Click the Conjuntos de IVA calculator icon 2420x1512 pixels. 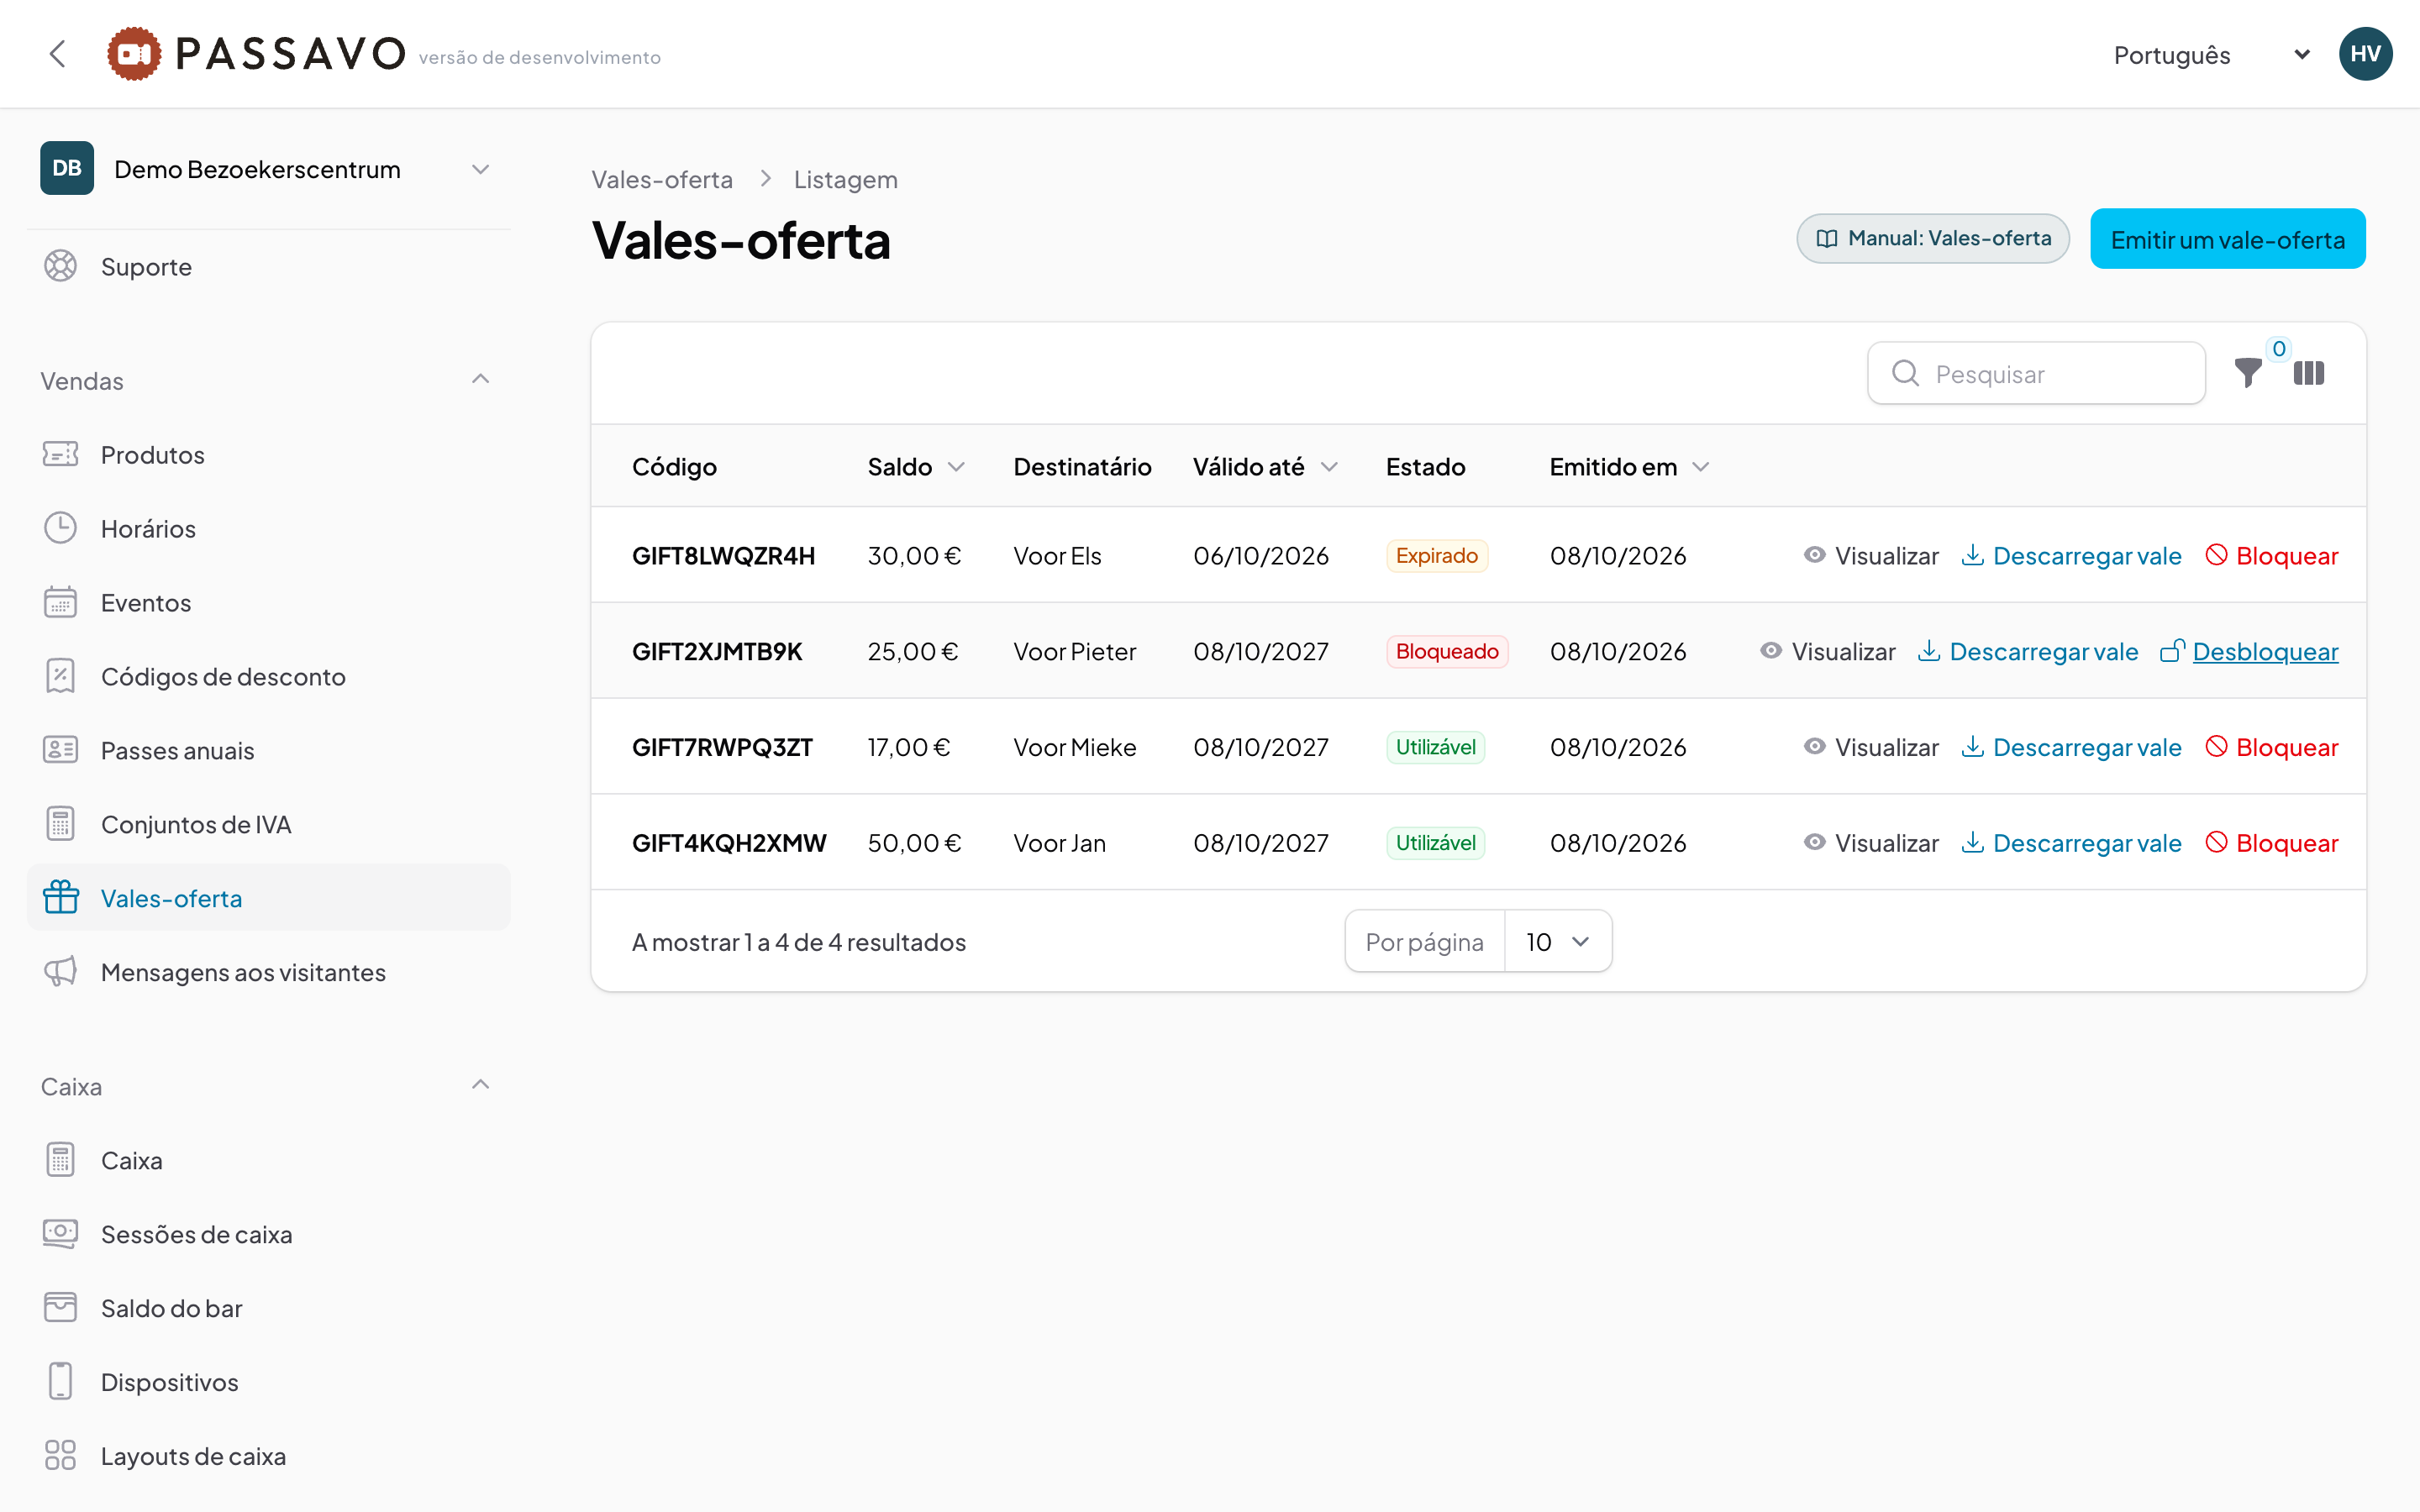coord(60,824)
